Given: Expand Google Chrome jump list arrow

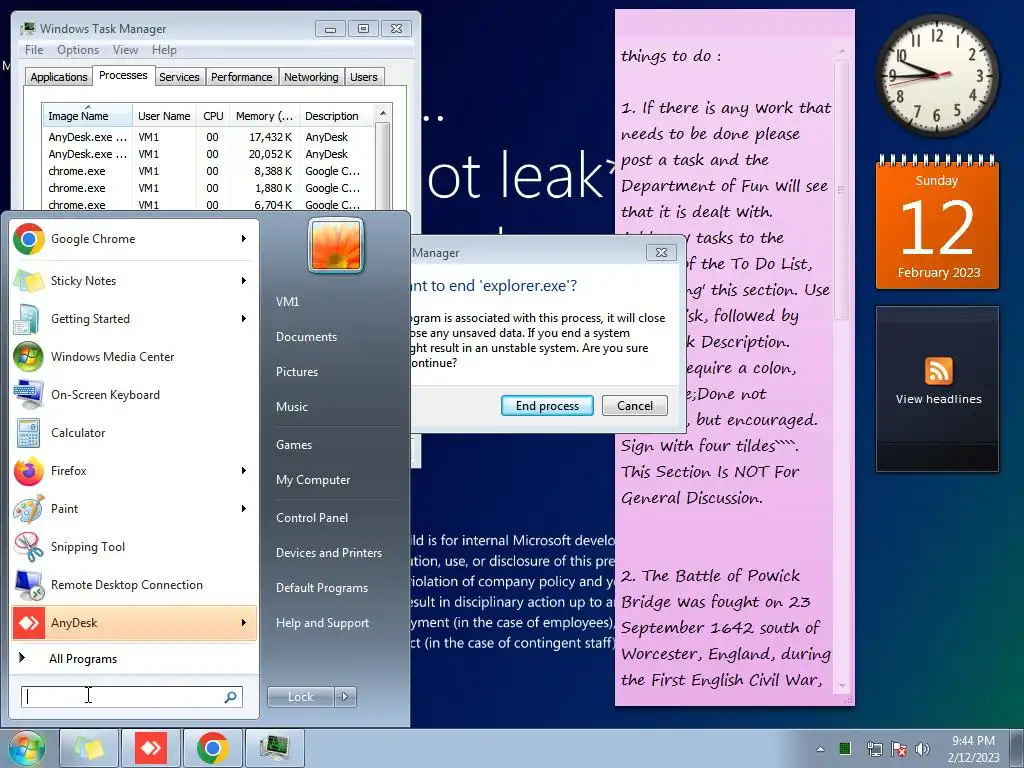Looking at the screenshot, I should 244,239.
